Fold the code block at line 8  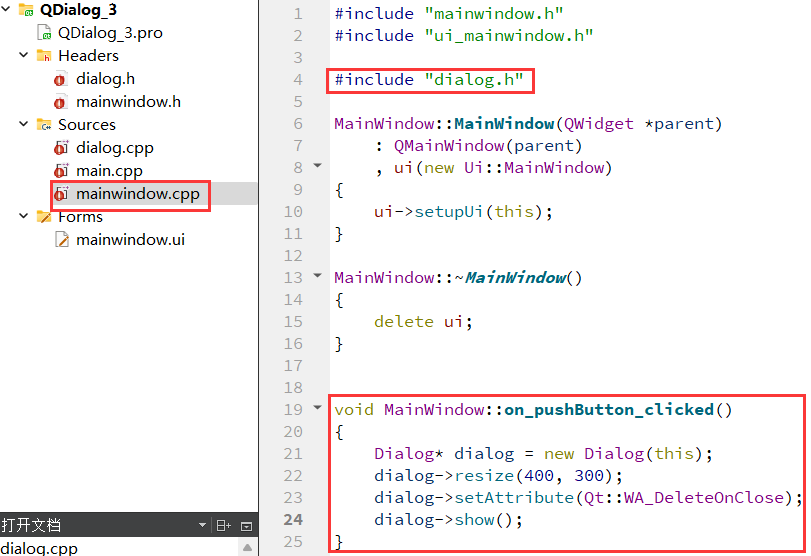click(x=318, y=166)
